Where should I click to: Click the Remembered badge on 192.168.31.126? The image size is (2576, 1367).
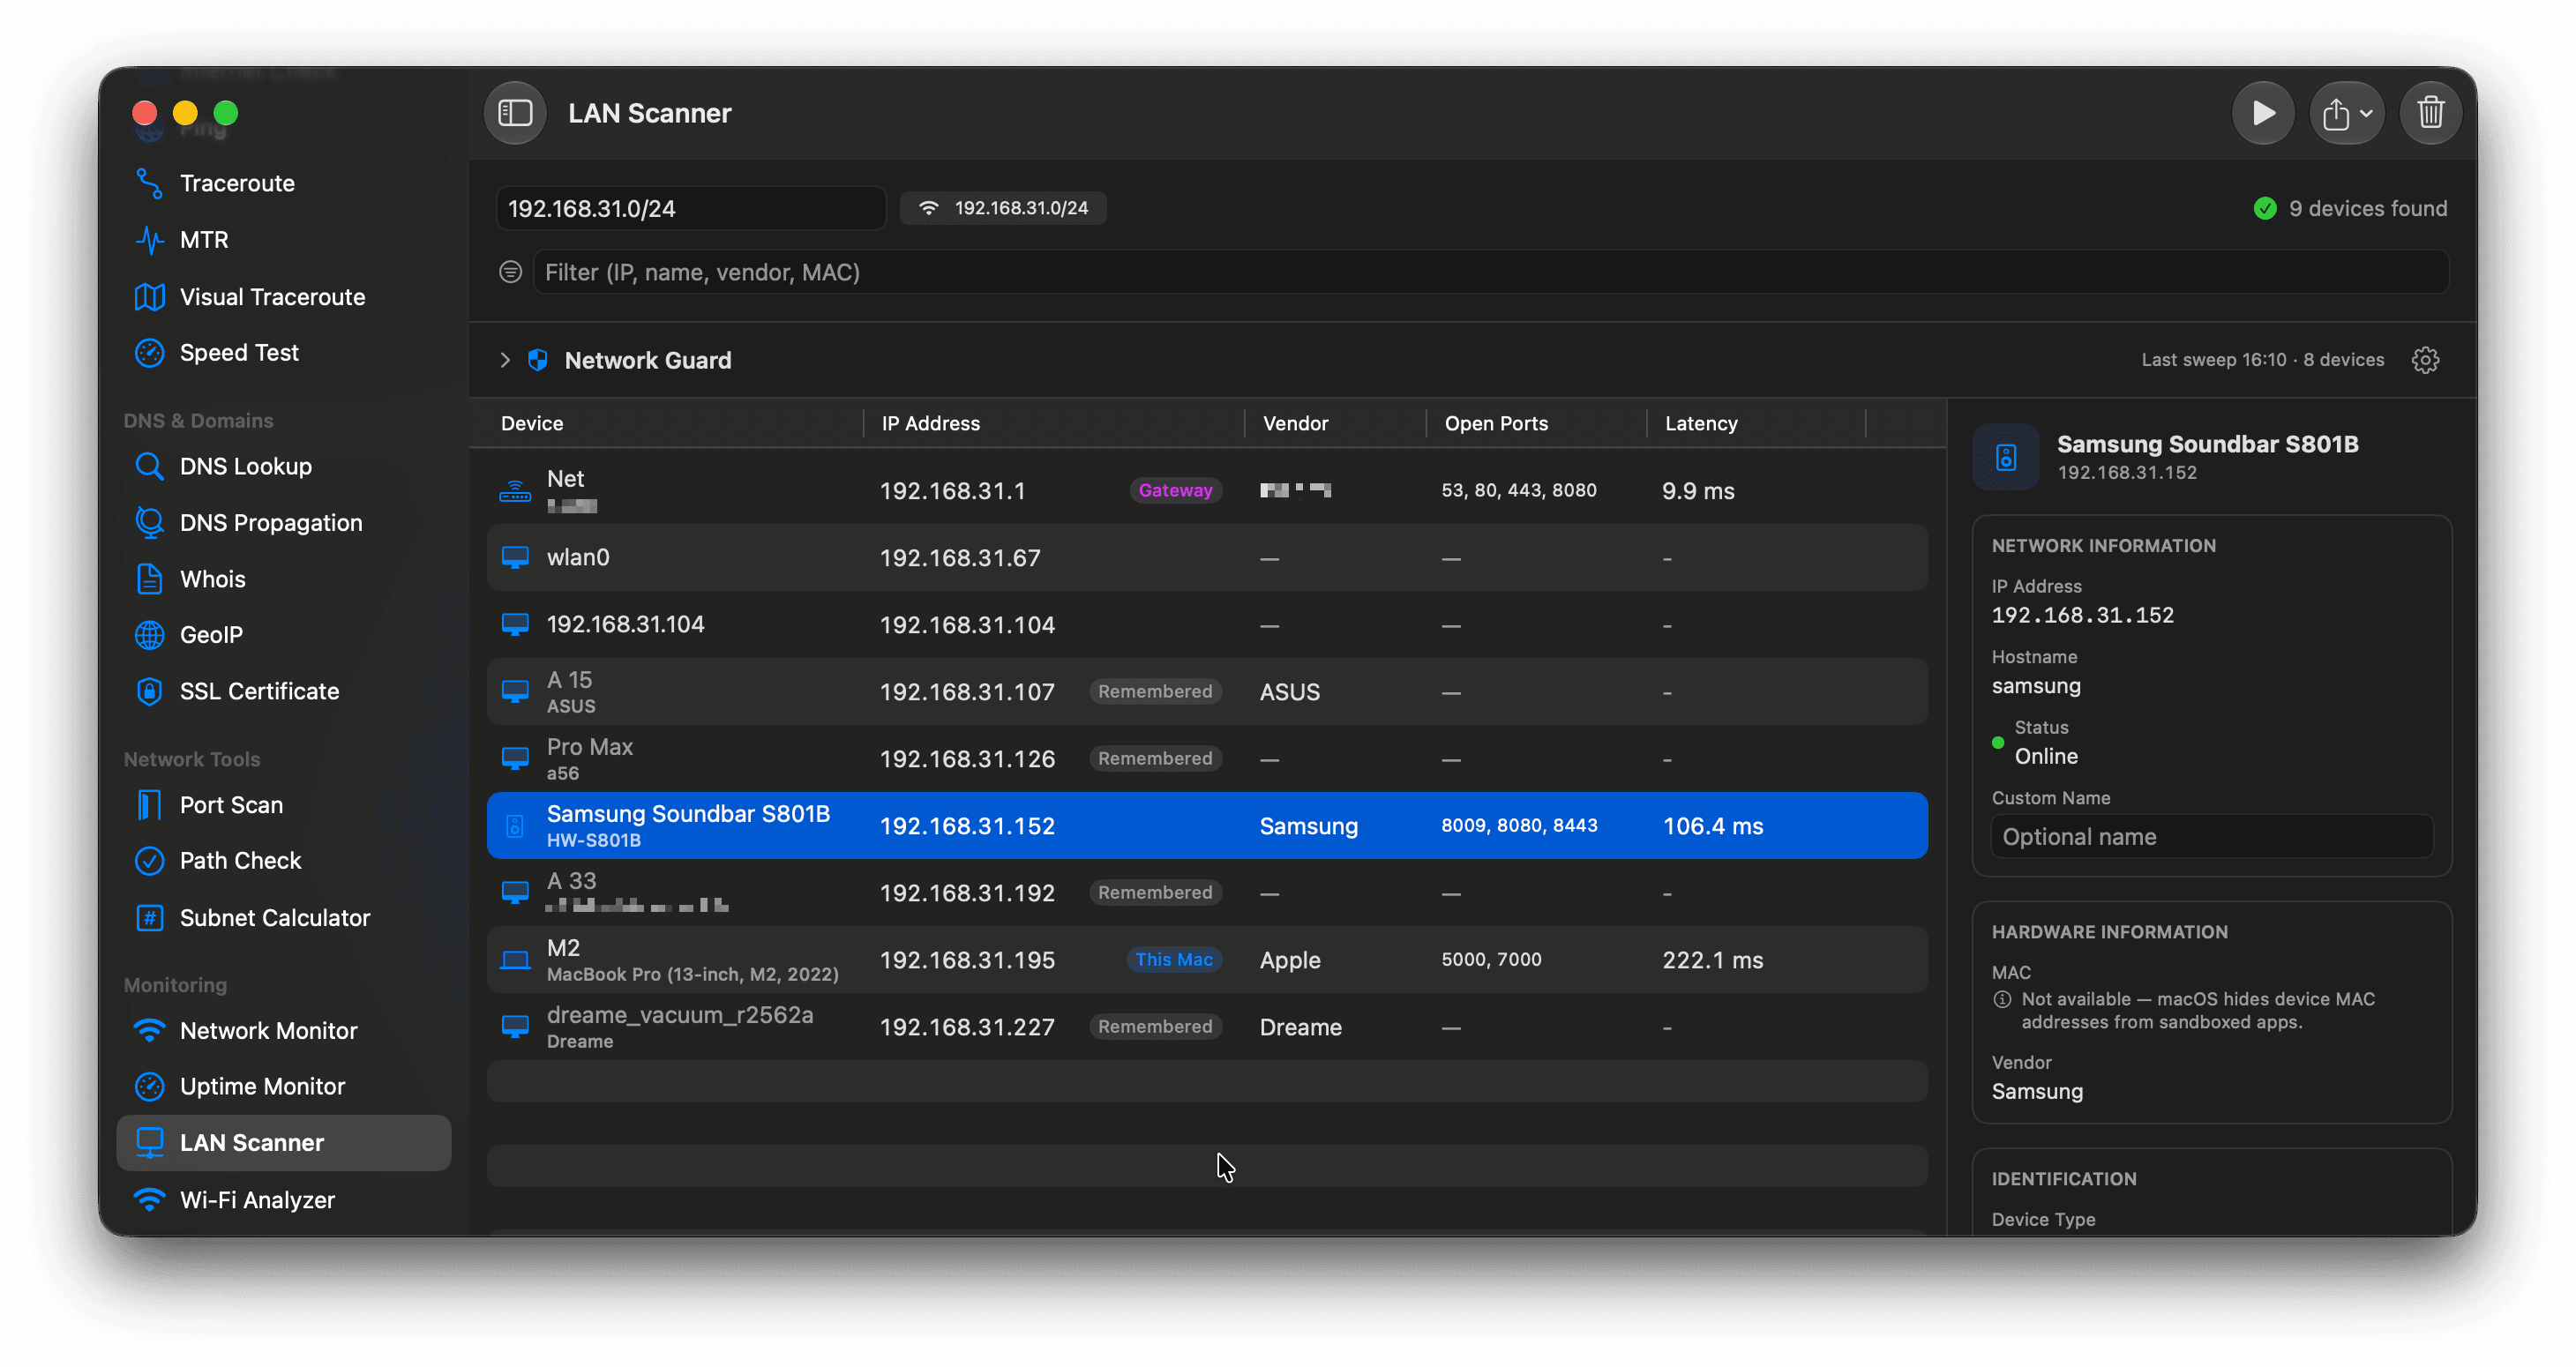[1155, 759]
